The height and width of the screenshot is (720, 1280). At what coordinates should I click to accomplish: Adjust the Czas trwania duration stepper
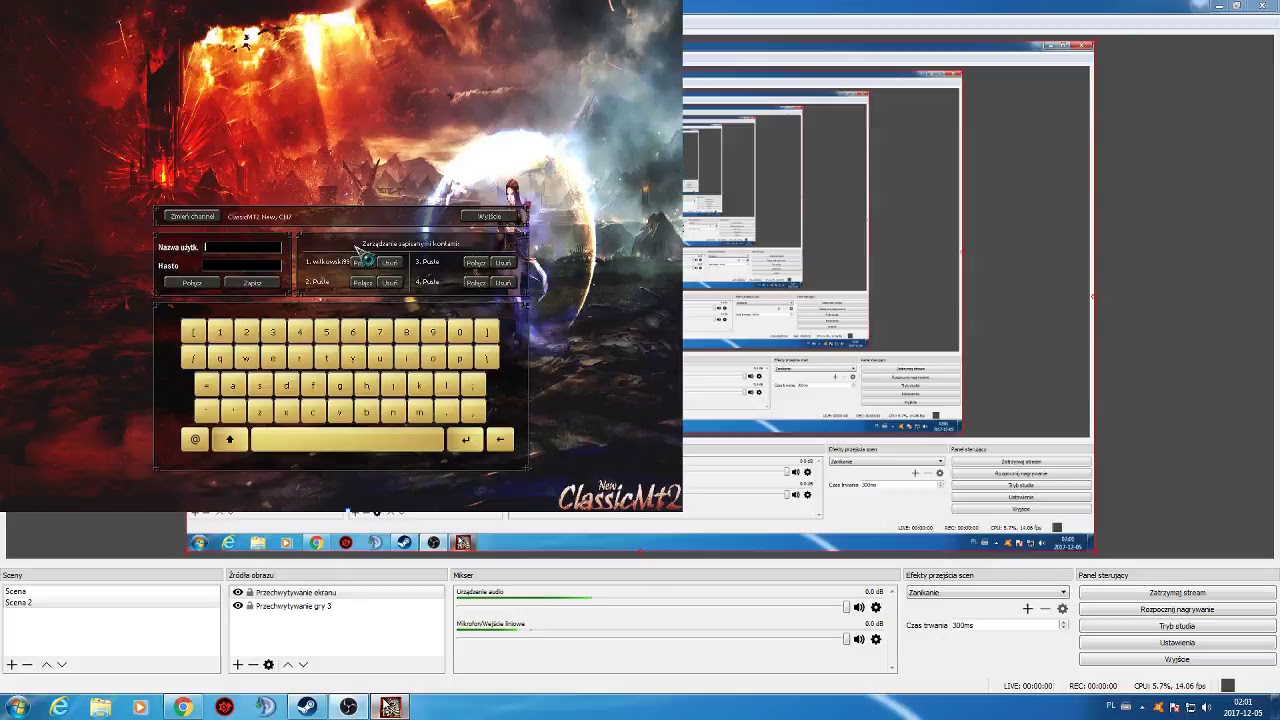point(1063,625)
